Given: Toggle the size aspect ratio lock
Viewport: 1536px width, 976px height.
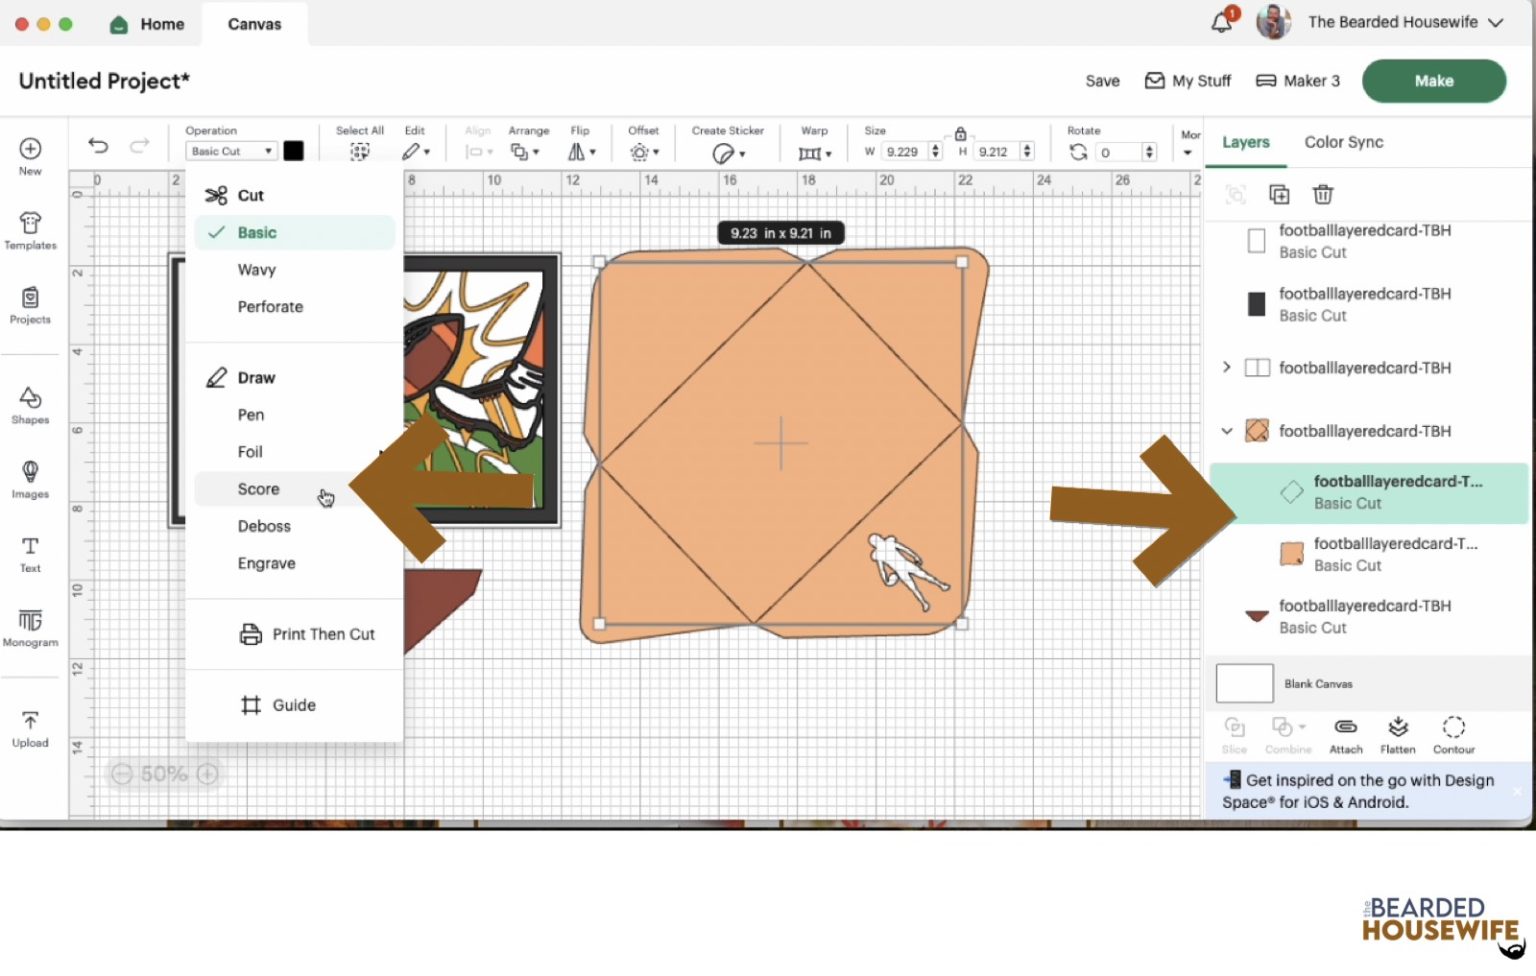Looking at the screenshot, I should (960, 134).
